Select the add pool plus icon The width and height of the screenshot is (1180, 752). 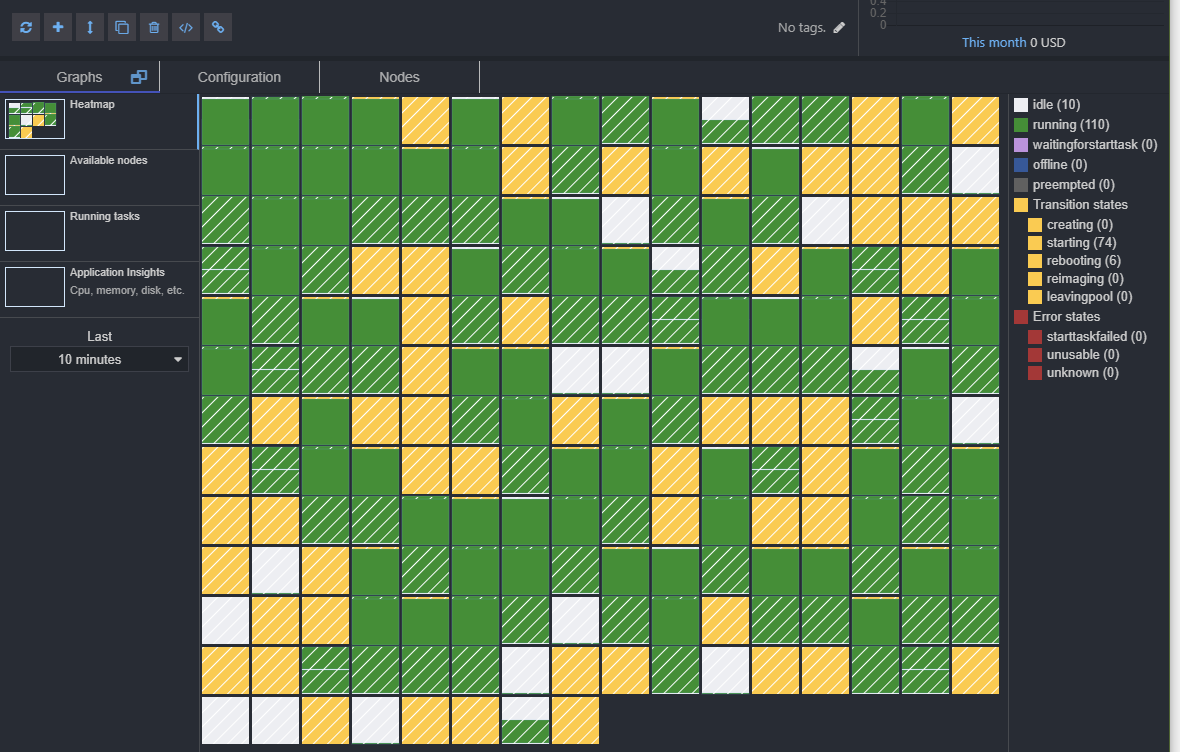[57, 27]
